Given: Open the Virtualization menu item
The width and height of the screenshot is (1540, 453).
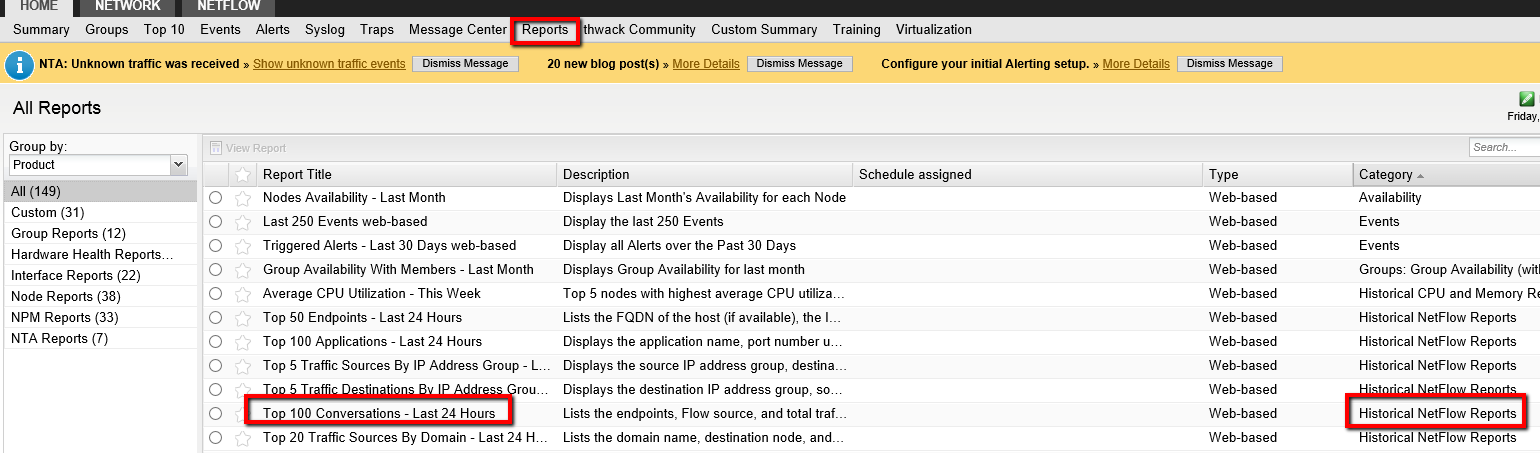Looking at the screenshot, I should [934, 30].
